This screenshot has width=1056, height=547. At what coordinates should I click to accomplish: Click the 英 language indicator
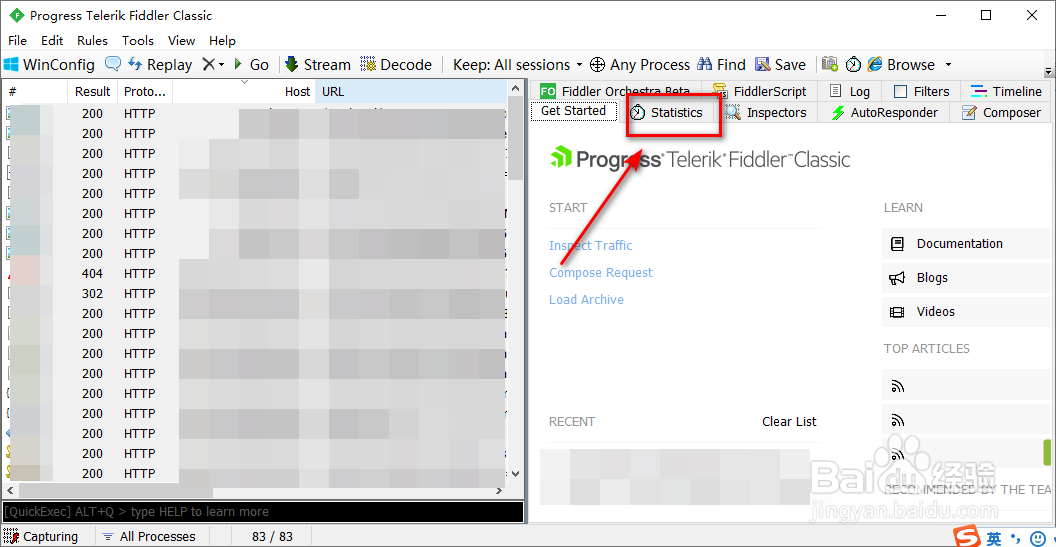coord(994,538)
